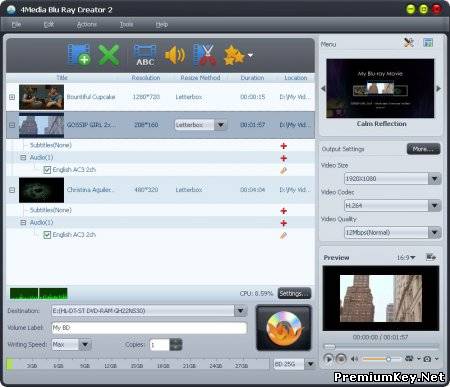Select the Christina Aguilera video thumbnail

[x=41, y=190]
